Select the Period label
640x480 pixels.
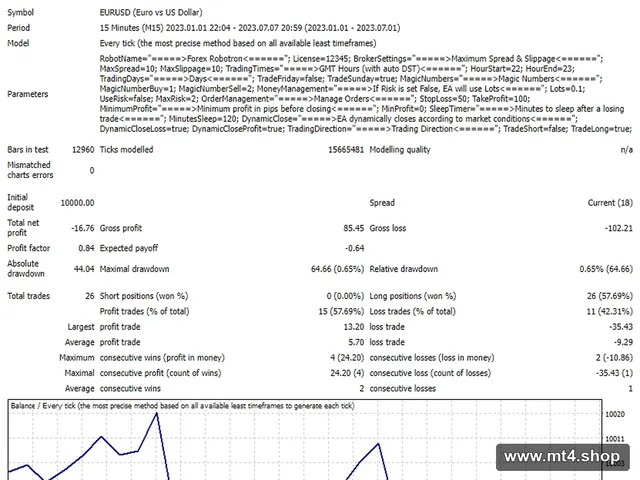(18, 28)
